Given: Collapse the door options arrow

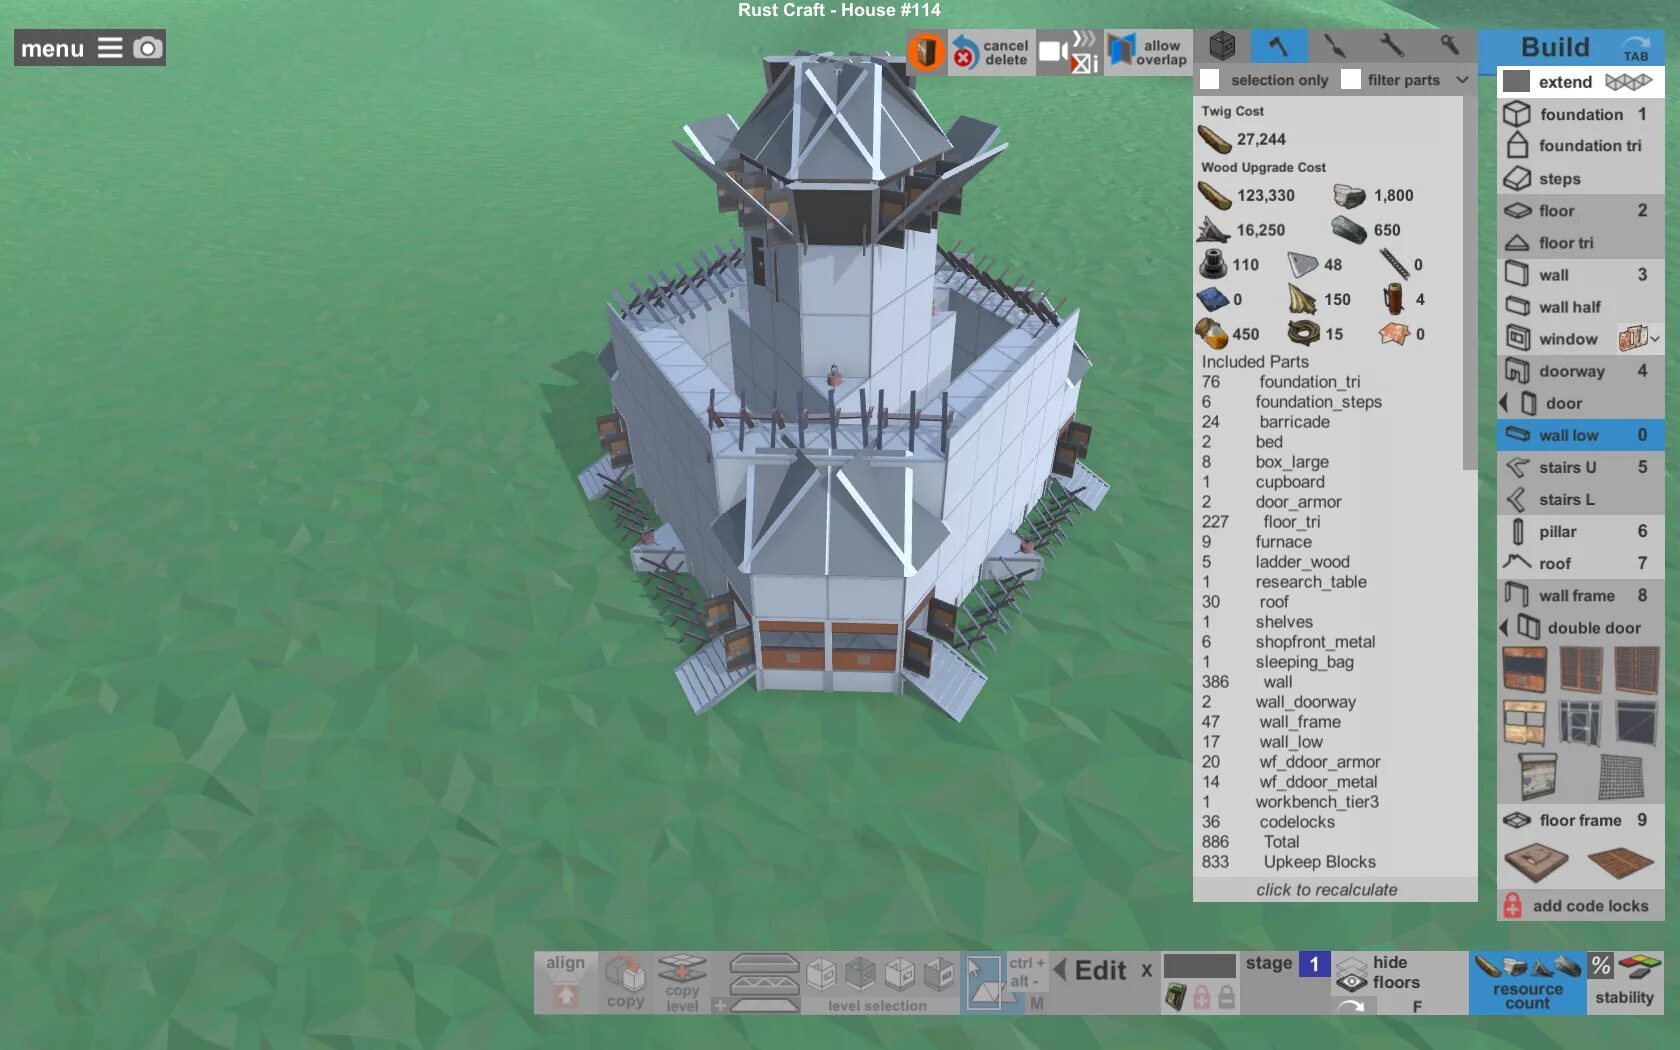Looking at the screenshot, I should tap(1504, 403).
